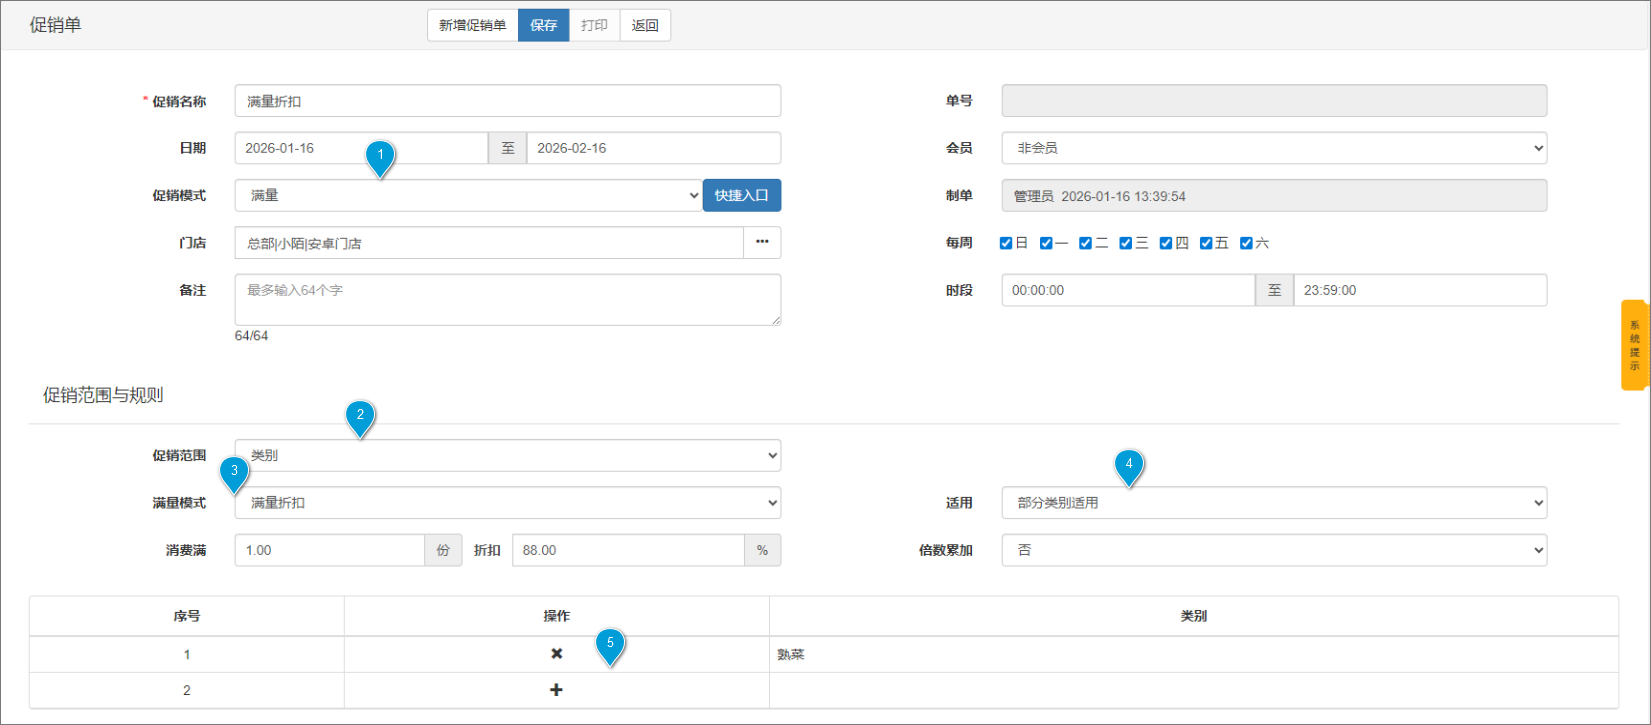Click the orange 系统提示 side tab
The height and width of the screenshot is (725, 1651).
point(1634,345)
